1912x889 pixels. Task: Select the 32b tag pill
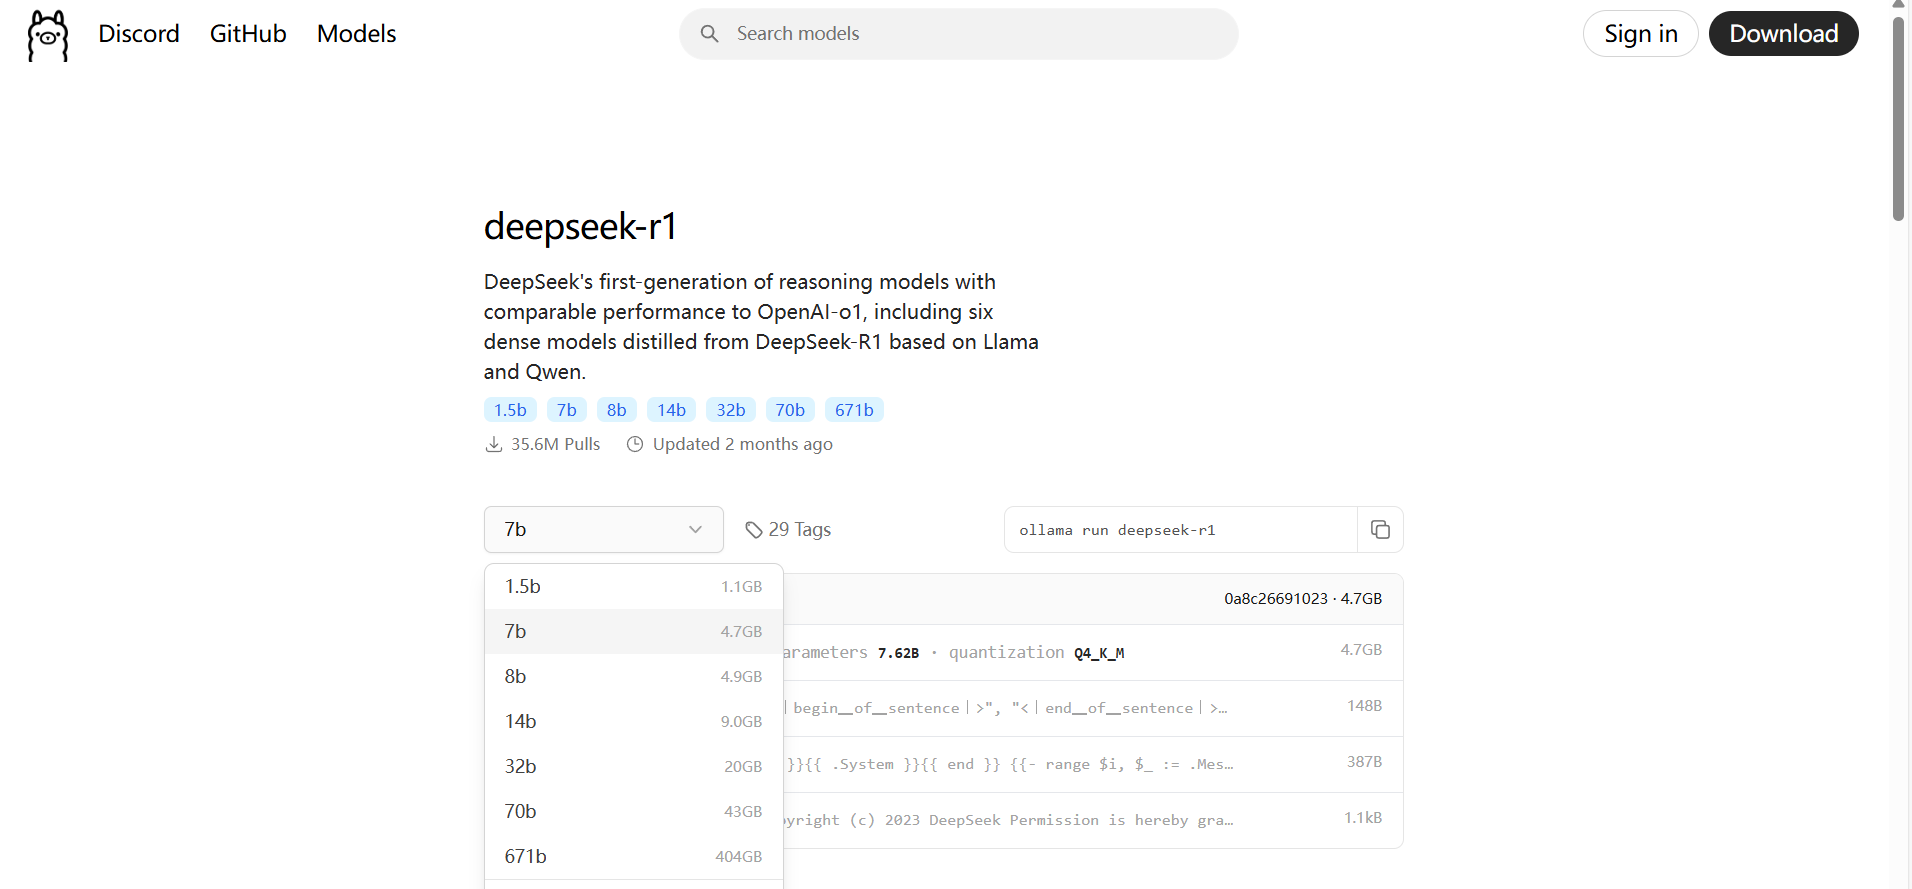(x=731, y=409)
